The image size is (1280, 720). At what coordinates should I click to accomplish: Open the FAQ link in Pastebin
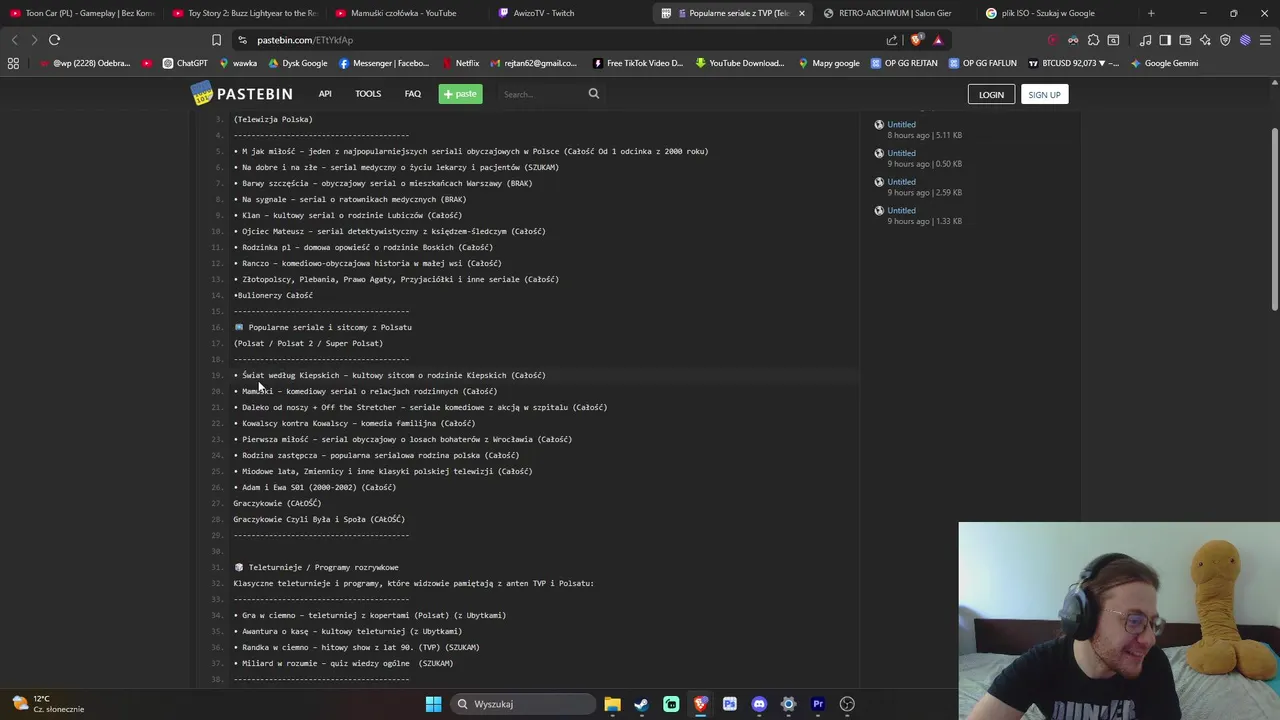coord(413,94)
